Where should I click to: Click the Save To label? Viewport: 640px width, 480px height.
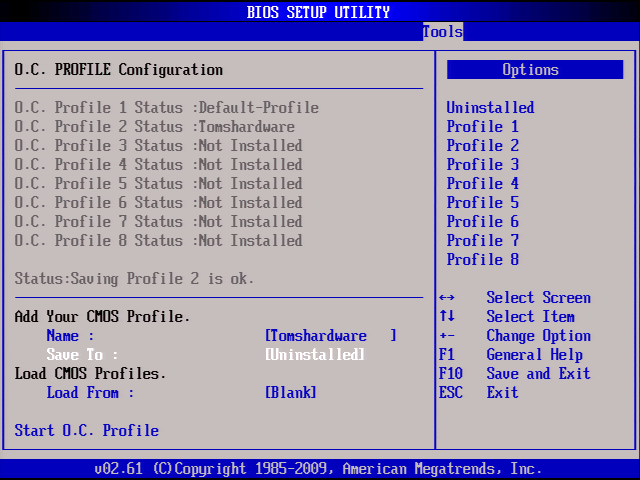click(x=82, y=355)
